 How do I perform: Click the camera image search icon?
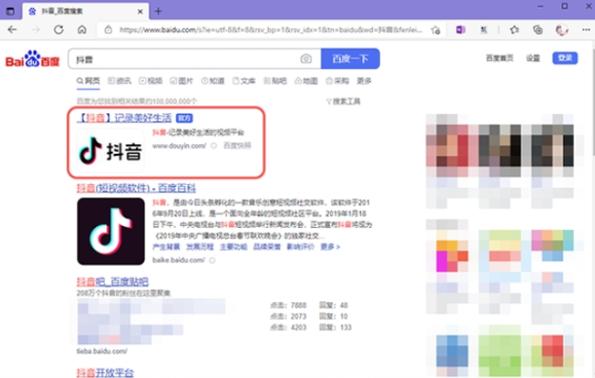coord(306,59)
